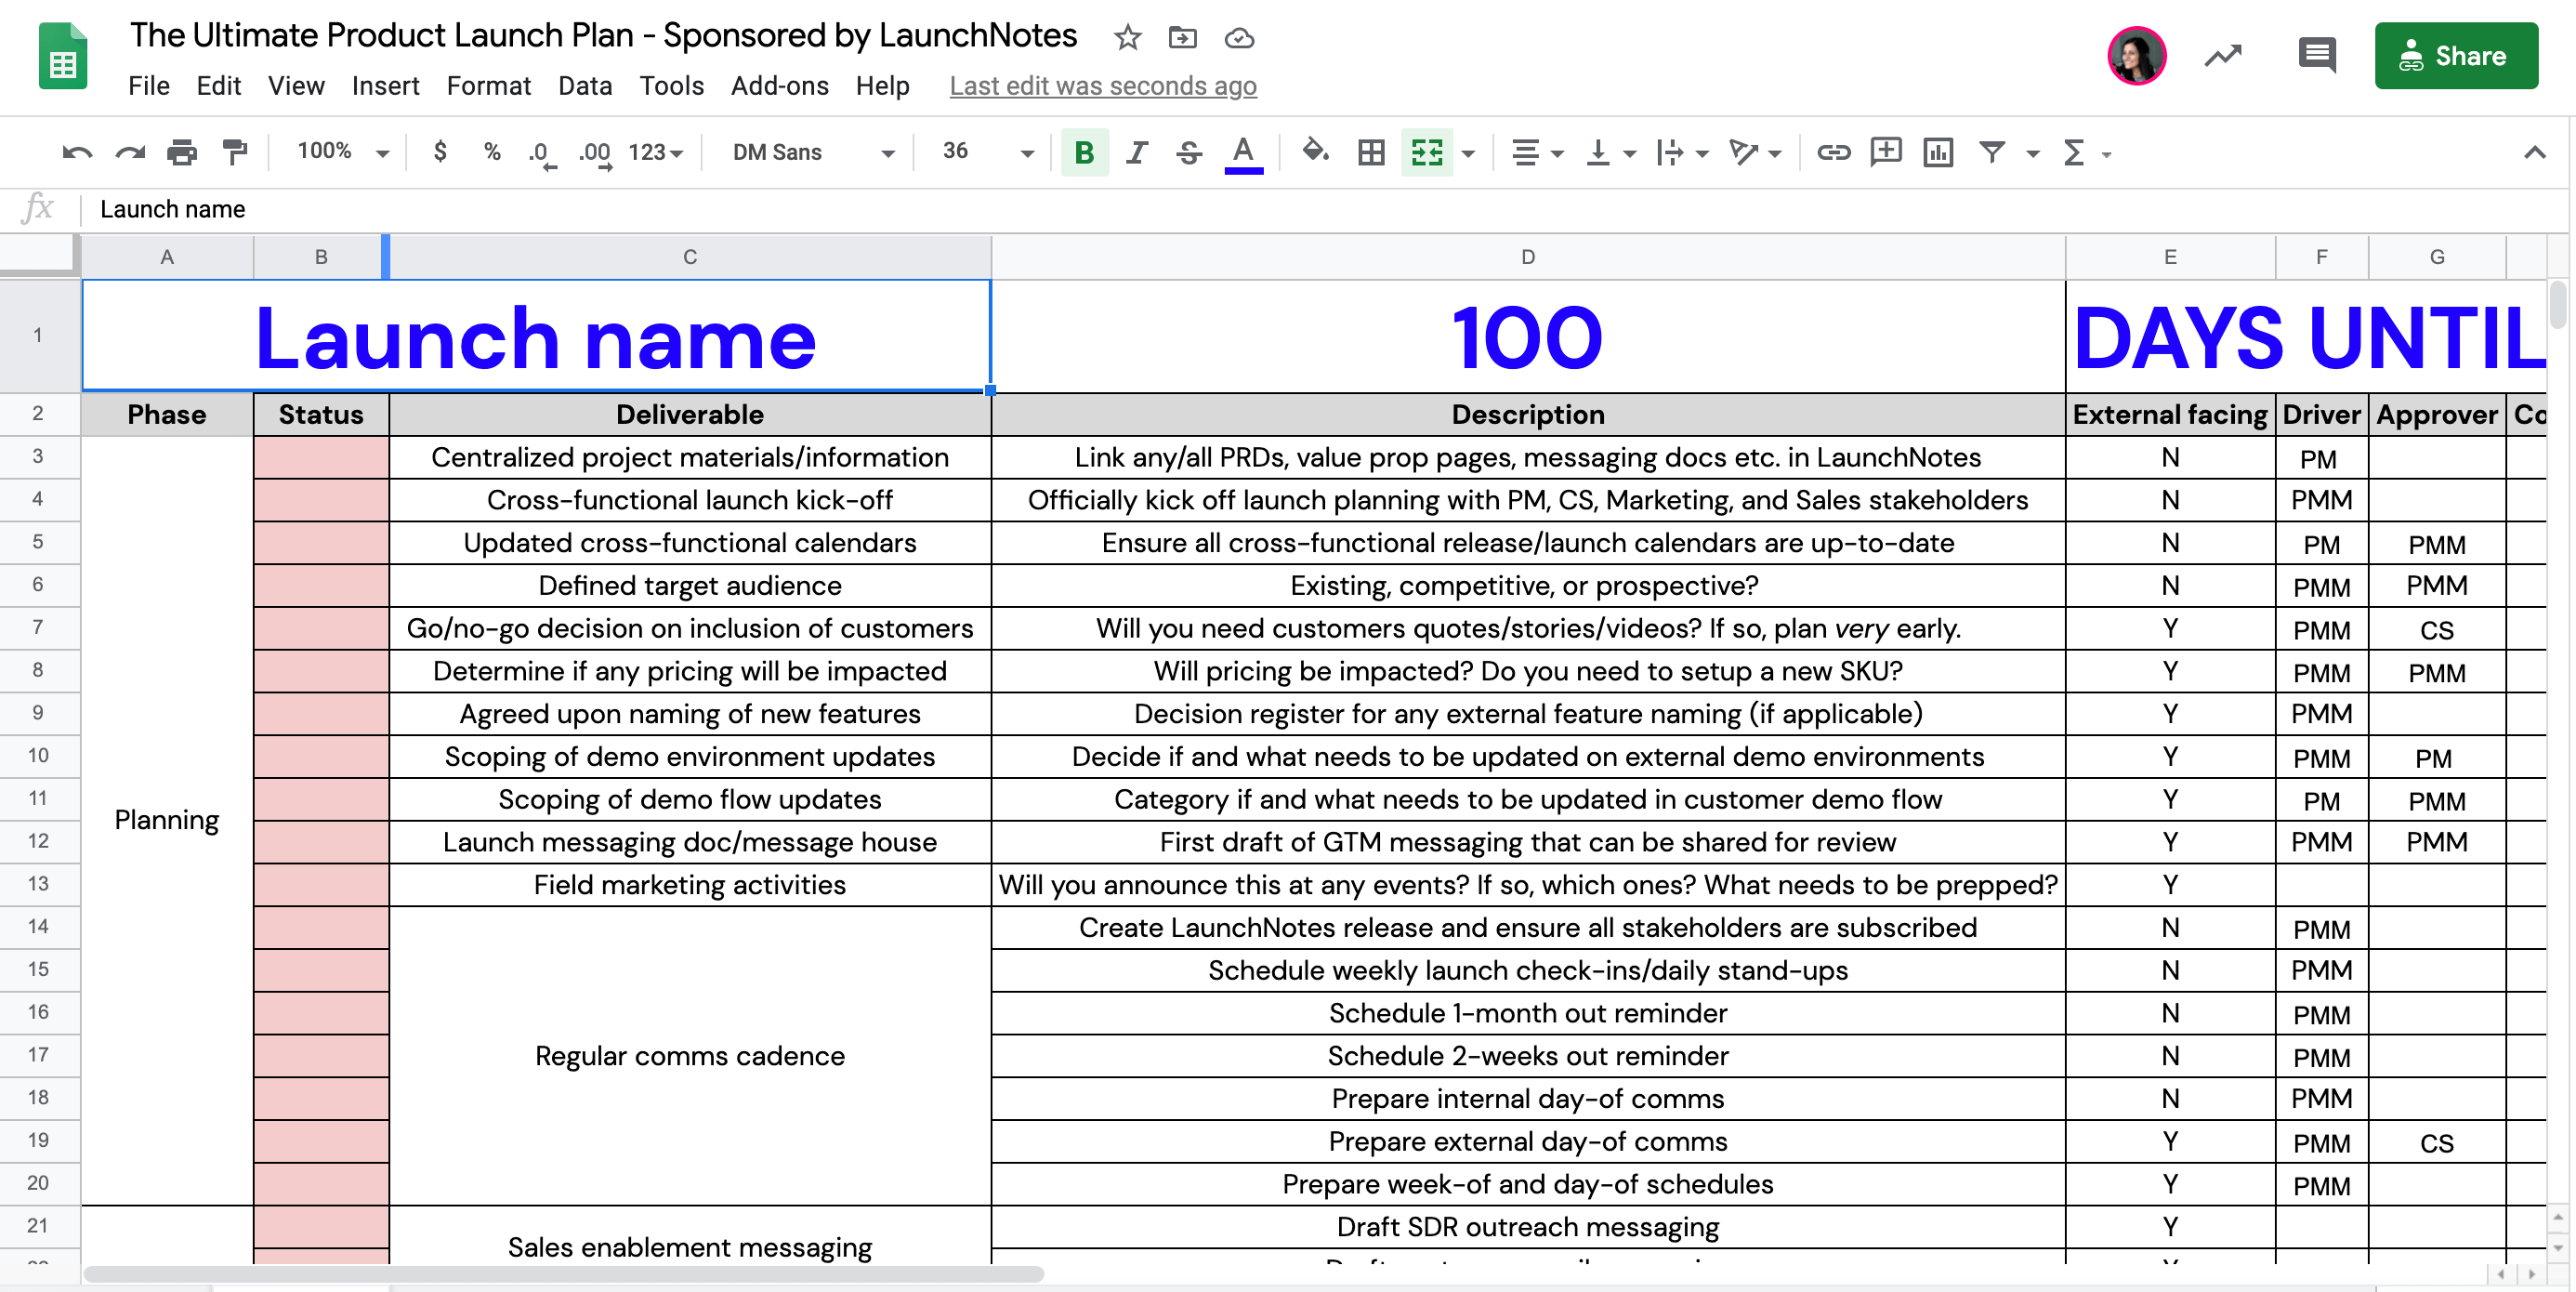Select 'Field marketing activities' cell
The height and width of the screenshot is (1292, 2576).
[689, 884]
